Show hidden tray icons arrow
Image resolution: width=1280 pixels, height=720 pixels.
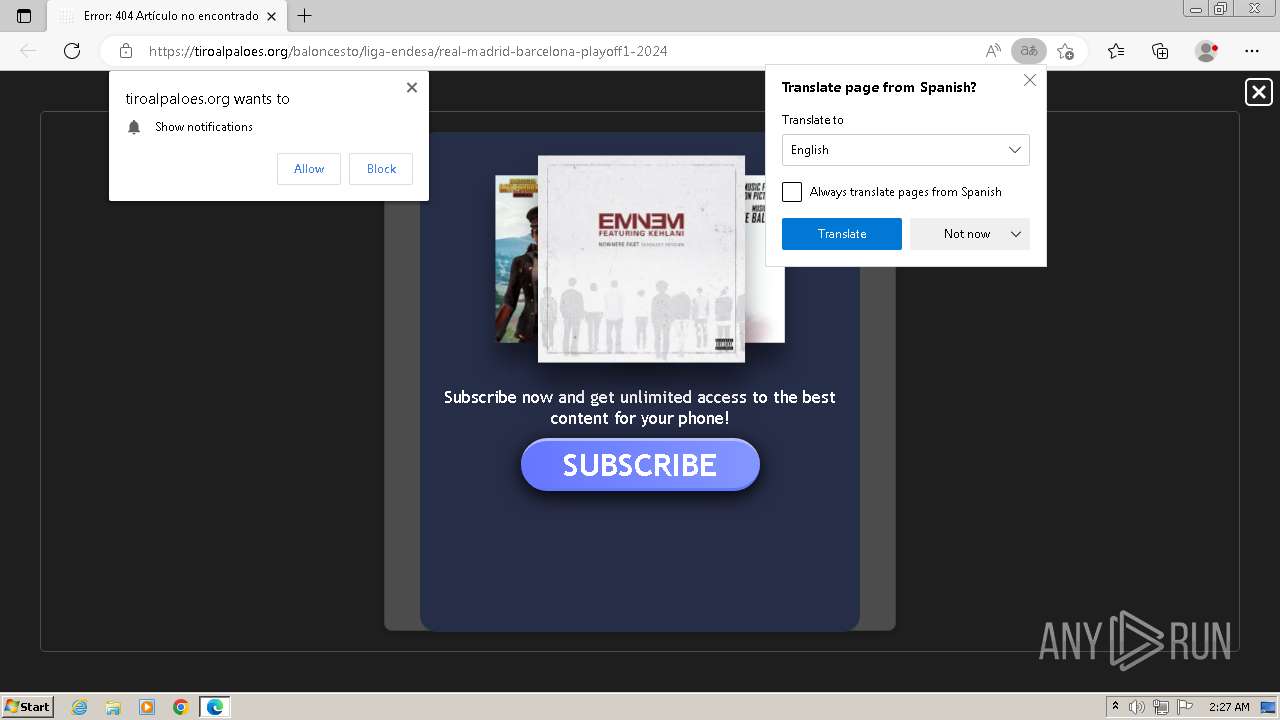(1115, 707)
